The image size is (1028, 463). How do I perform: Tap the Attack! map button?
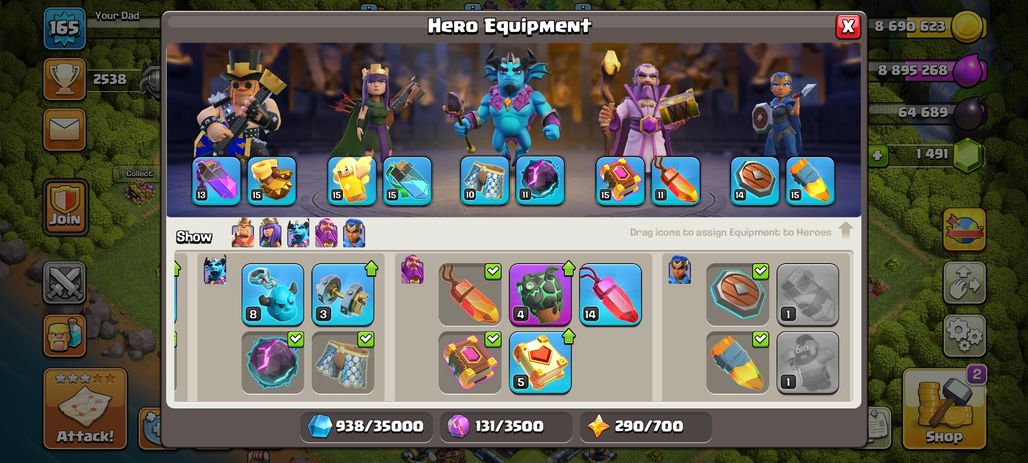click(x=85, y=408)
